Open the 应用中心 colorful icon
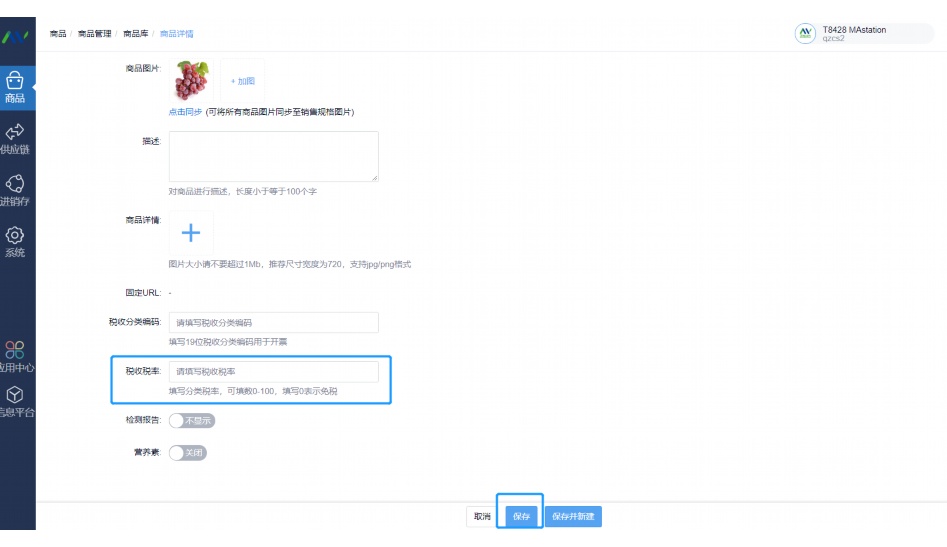The image size is (947, 547). 15,350
